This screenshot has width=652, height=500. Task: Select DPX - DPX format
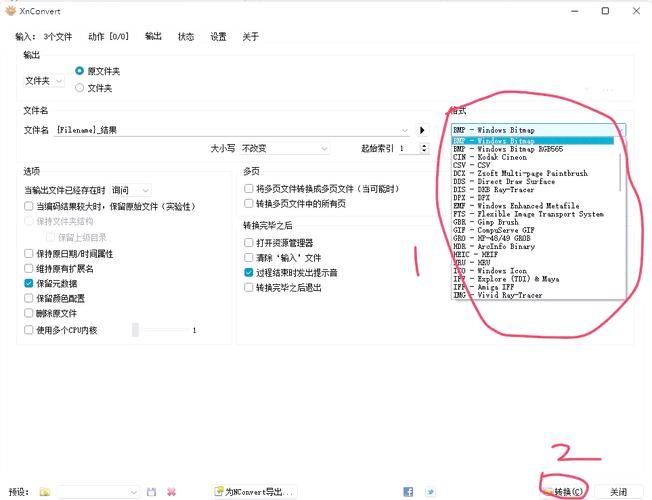(532, 198)
